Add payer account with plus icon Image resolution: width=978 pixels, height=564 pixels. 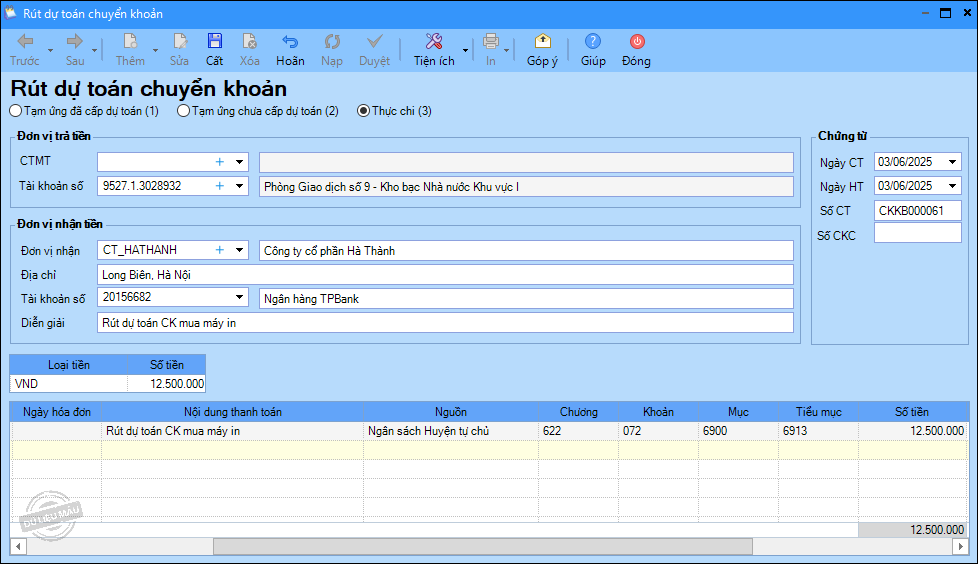[x=220, y=186]
